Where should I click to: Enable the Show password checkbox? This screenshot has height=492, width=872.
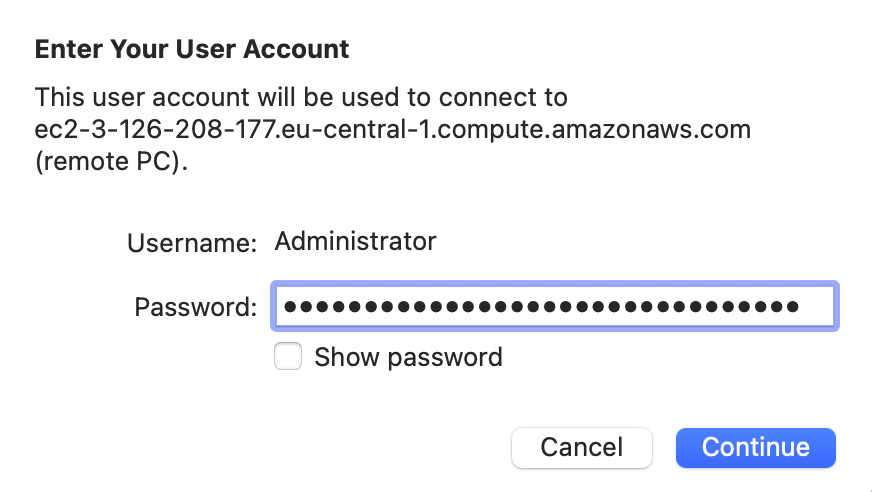click(288, 357)
